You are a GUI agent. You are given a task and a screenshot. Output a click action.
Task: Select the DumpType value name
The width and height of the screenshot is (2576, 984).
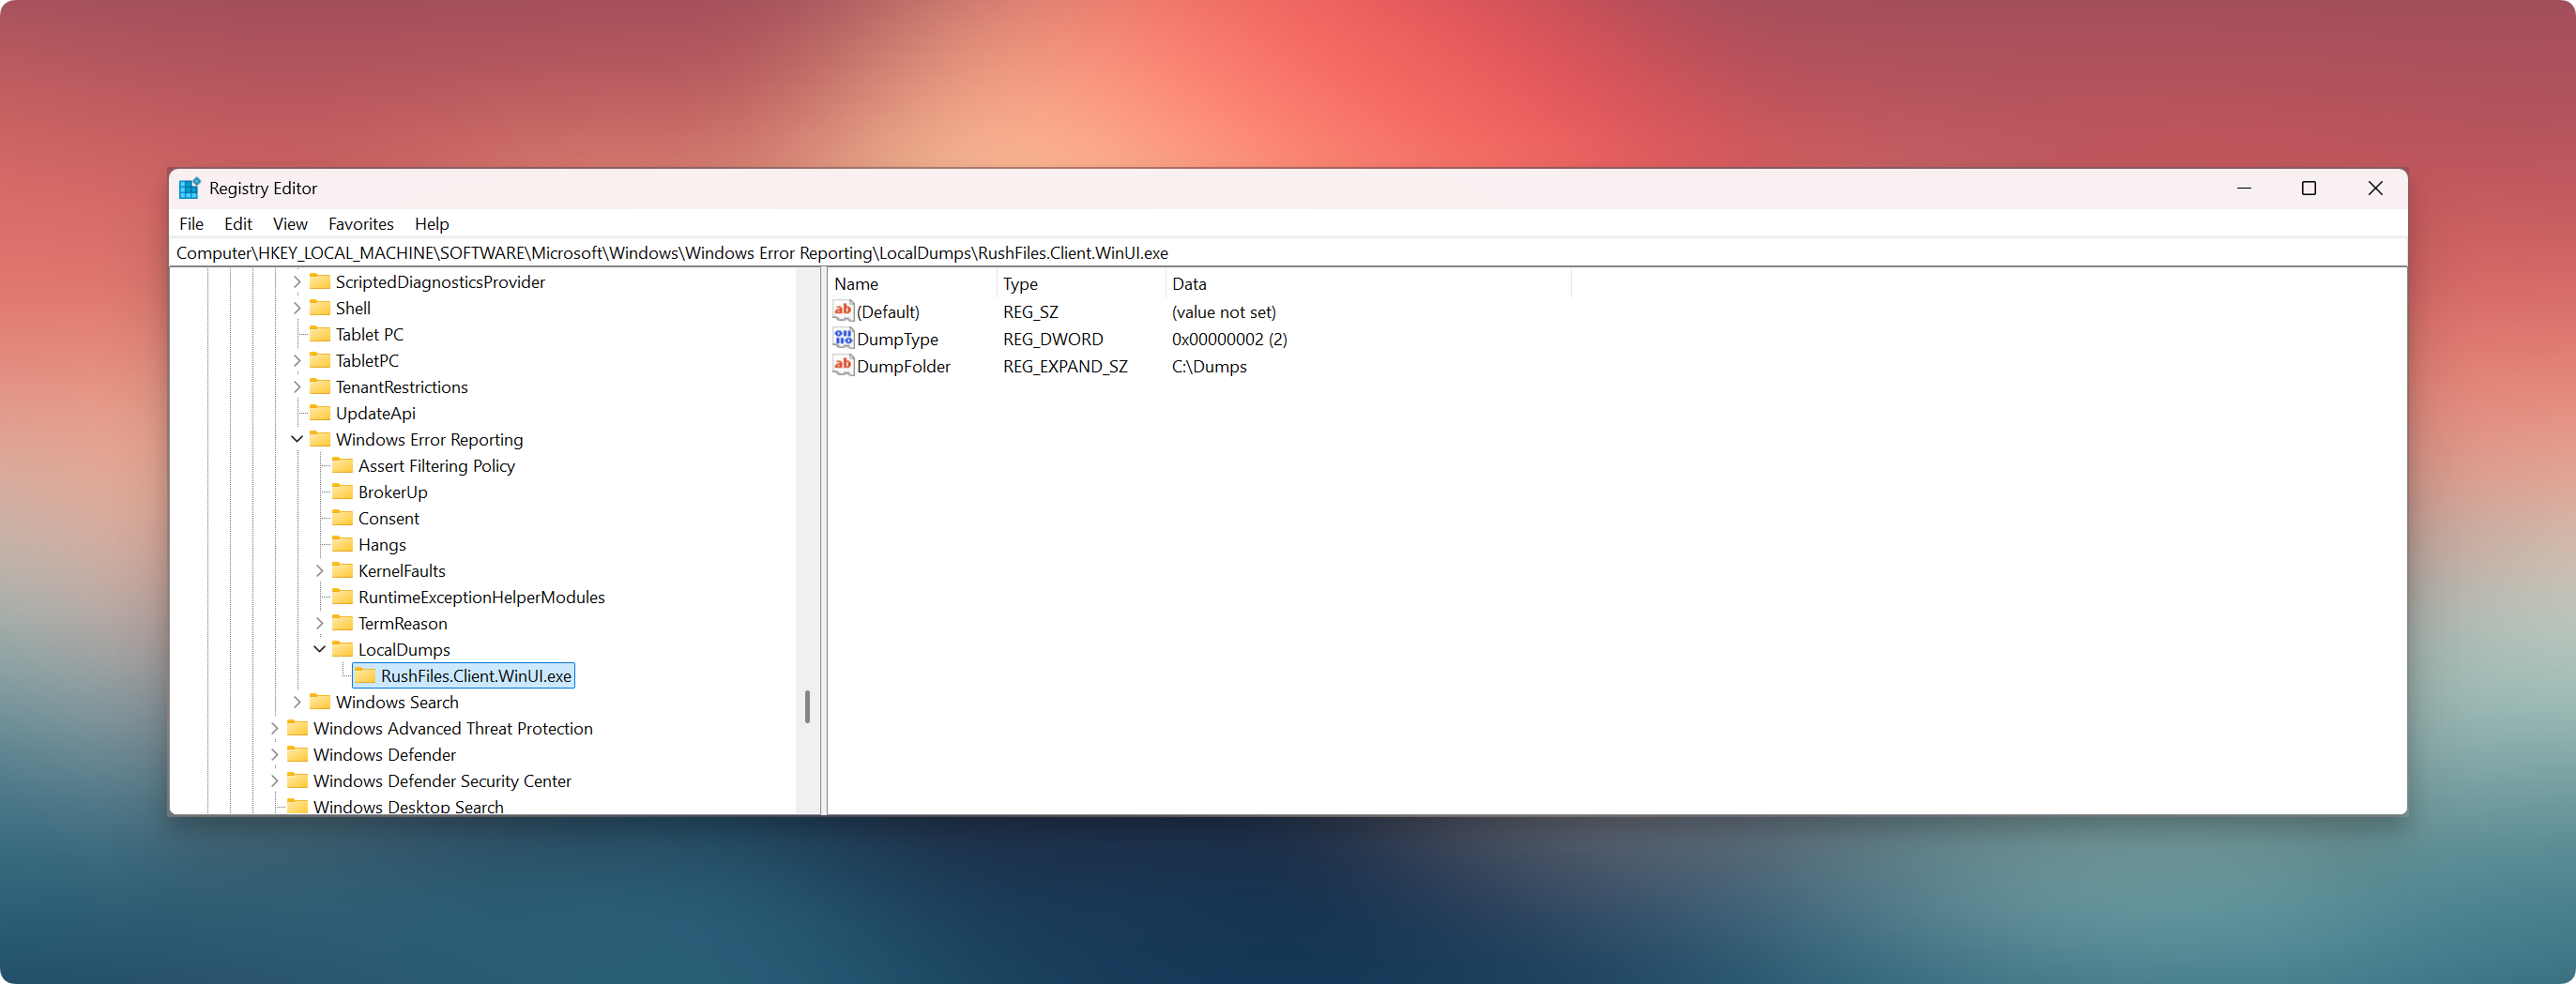[x=897, y=339]
